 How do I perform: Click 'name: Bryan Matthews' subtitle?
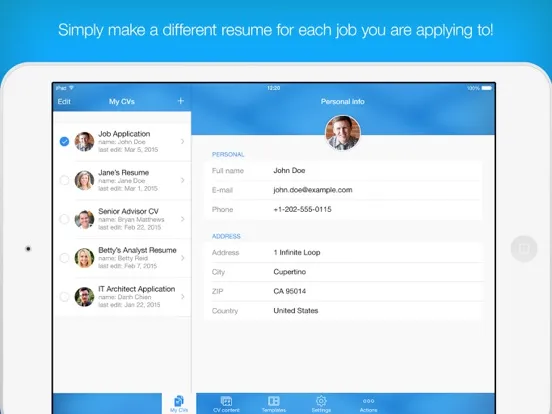[131, 219]
